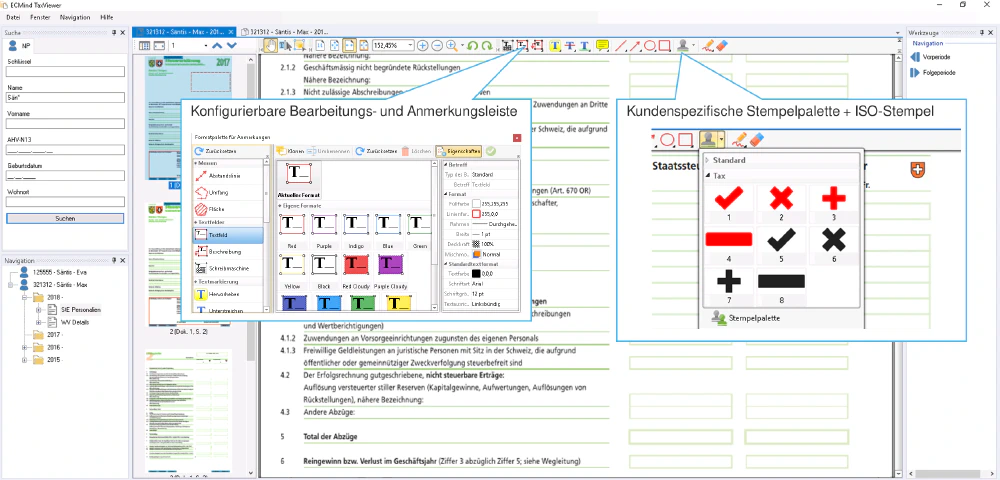Click the zoom out minus icon
1000x480 pixels.
pyautogui.click(x=437, y=45)
